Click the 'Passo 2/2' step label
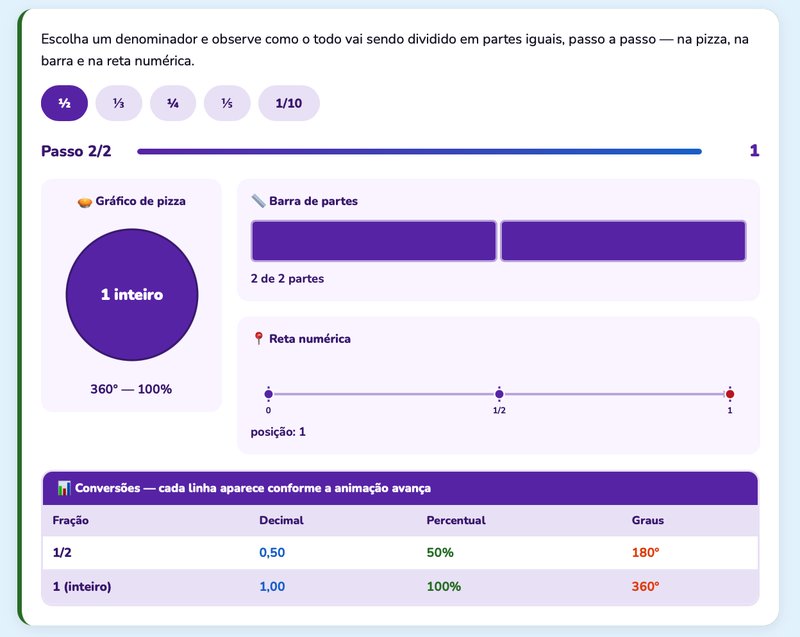The width and height of the screenshot is (800, 637). 76,151
